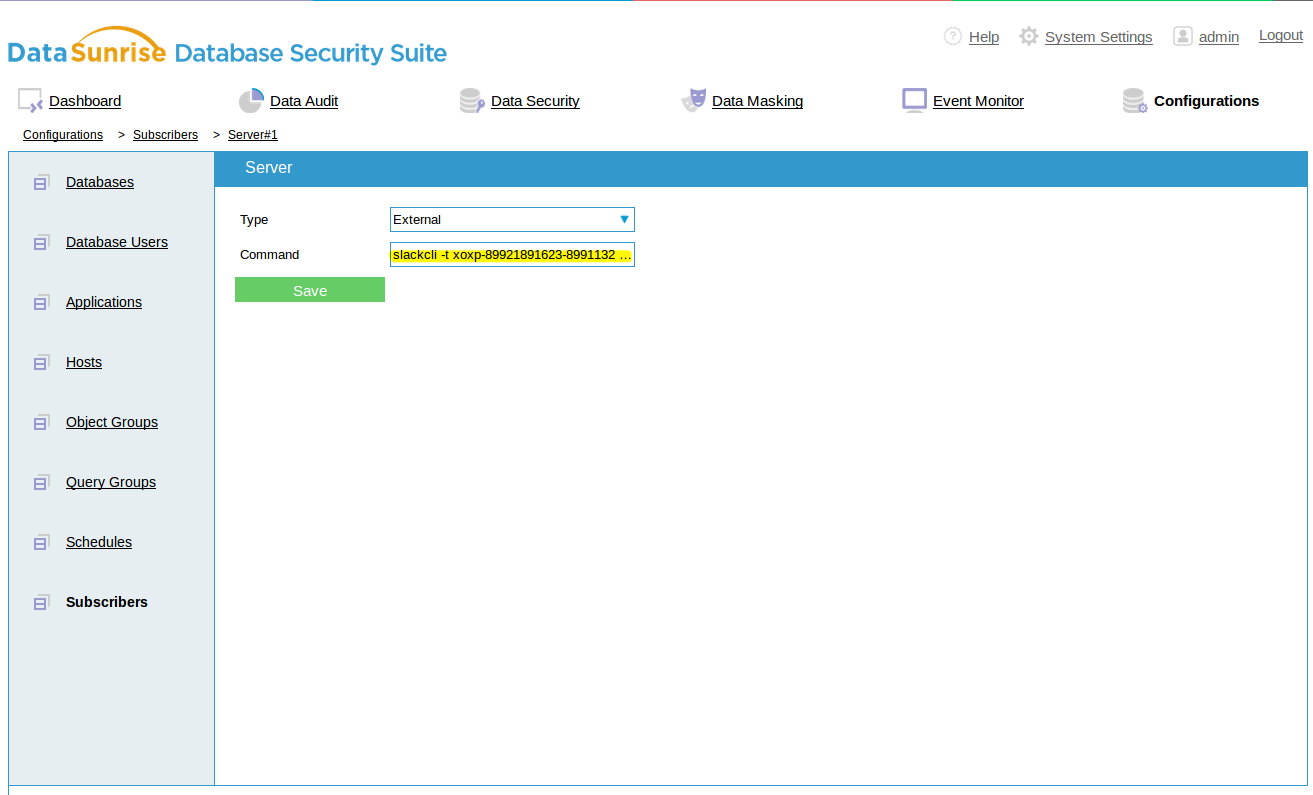Open the Data Masking menu
Screen dimensions: 1313x795
(757, 101)
